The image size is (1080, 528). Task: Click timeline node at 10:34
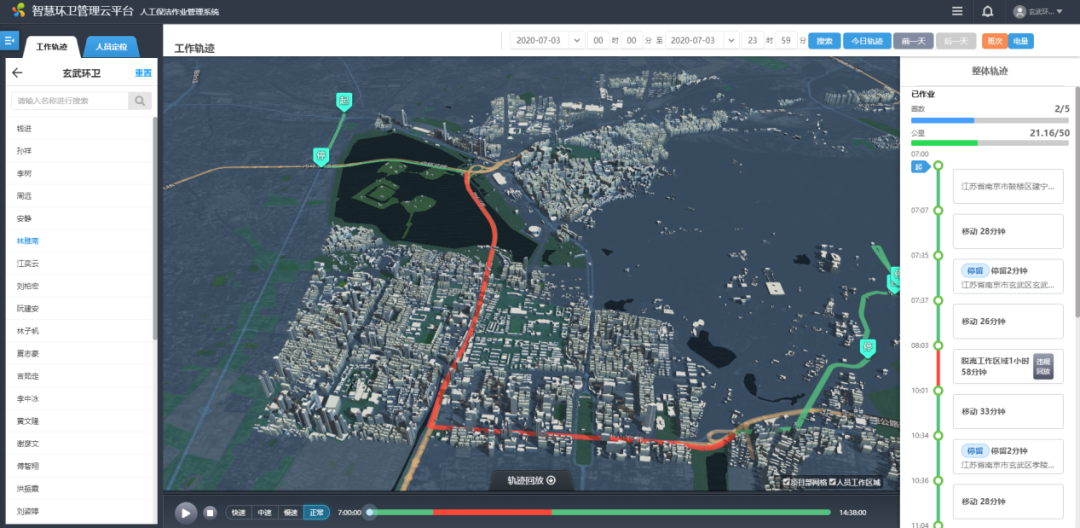[x=937, y=436]
